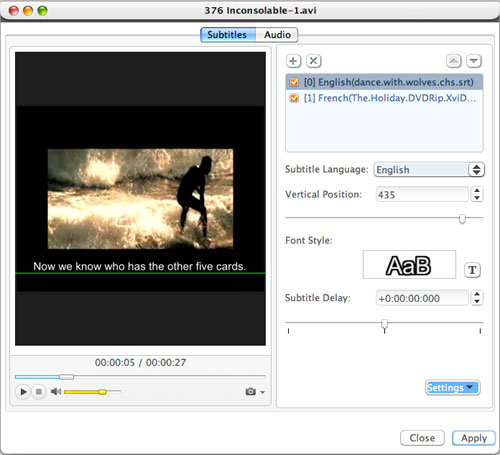
Task: Uncheck the English dance.with.wolves subtitle checkbox
Action: pos(294,82)
